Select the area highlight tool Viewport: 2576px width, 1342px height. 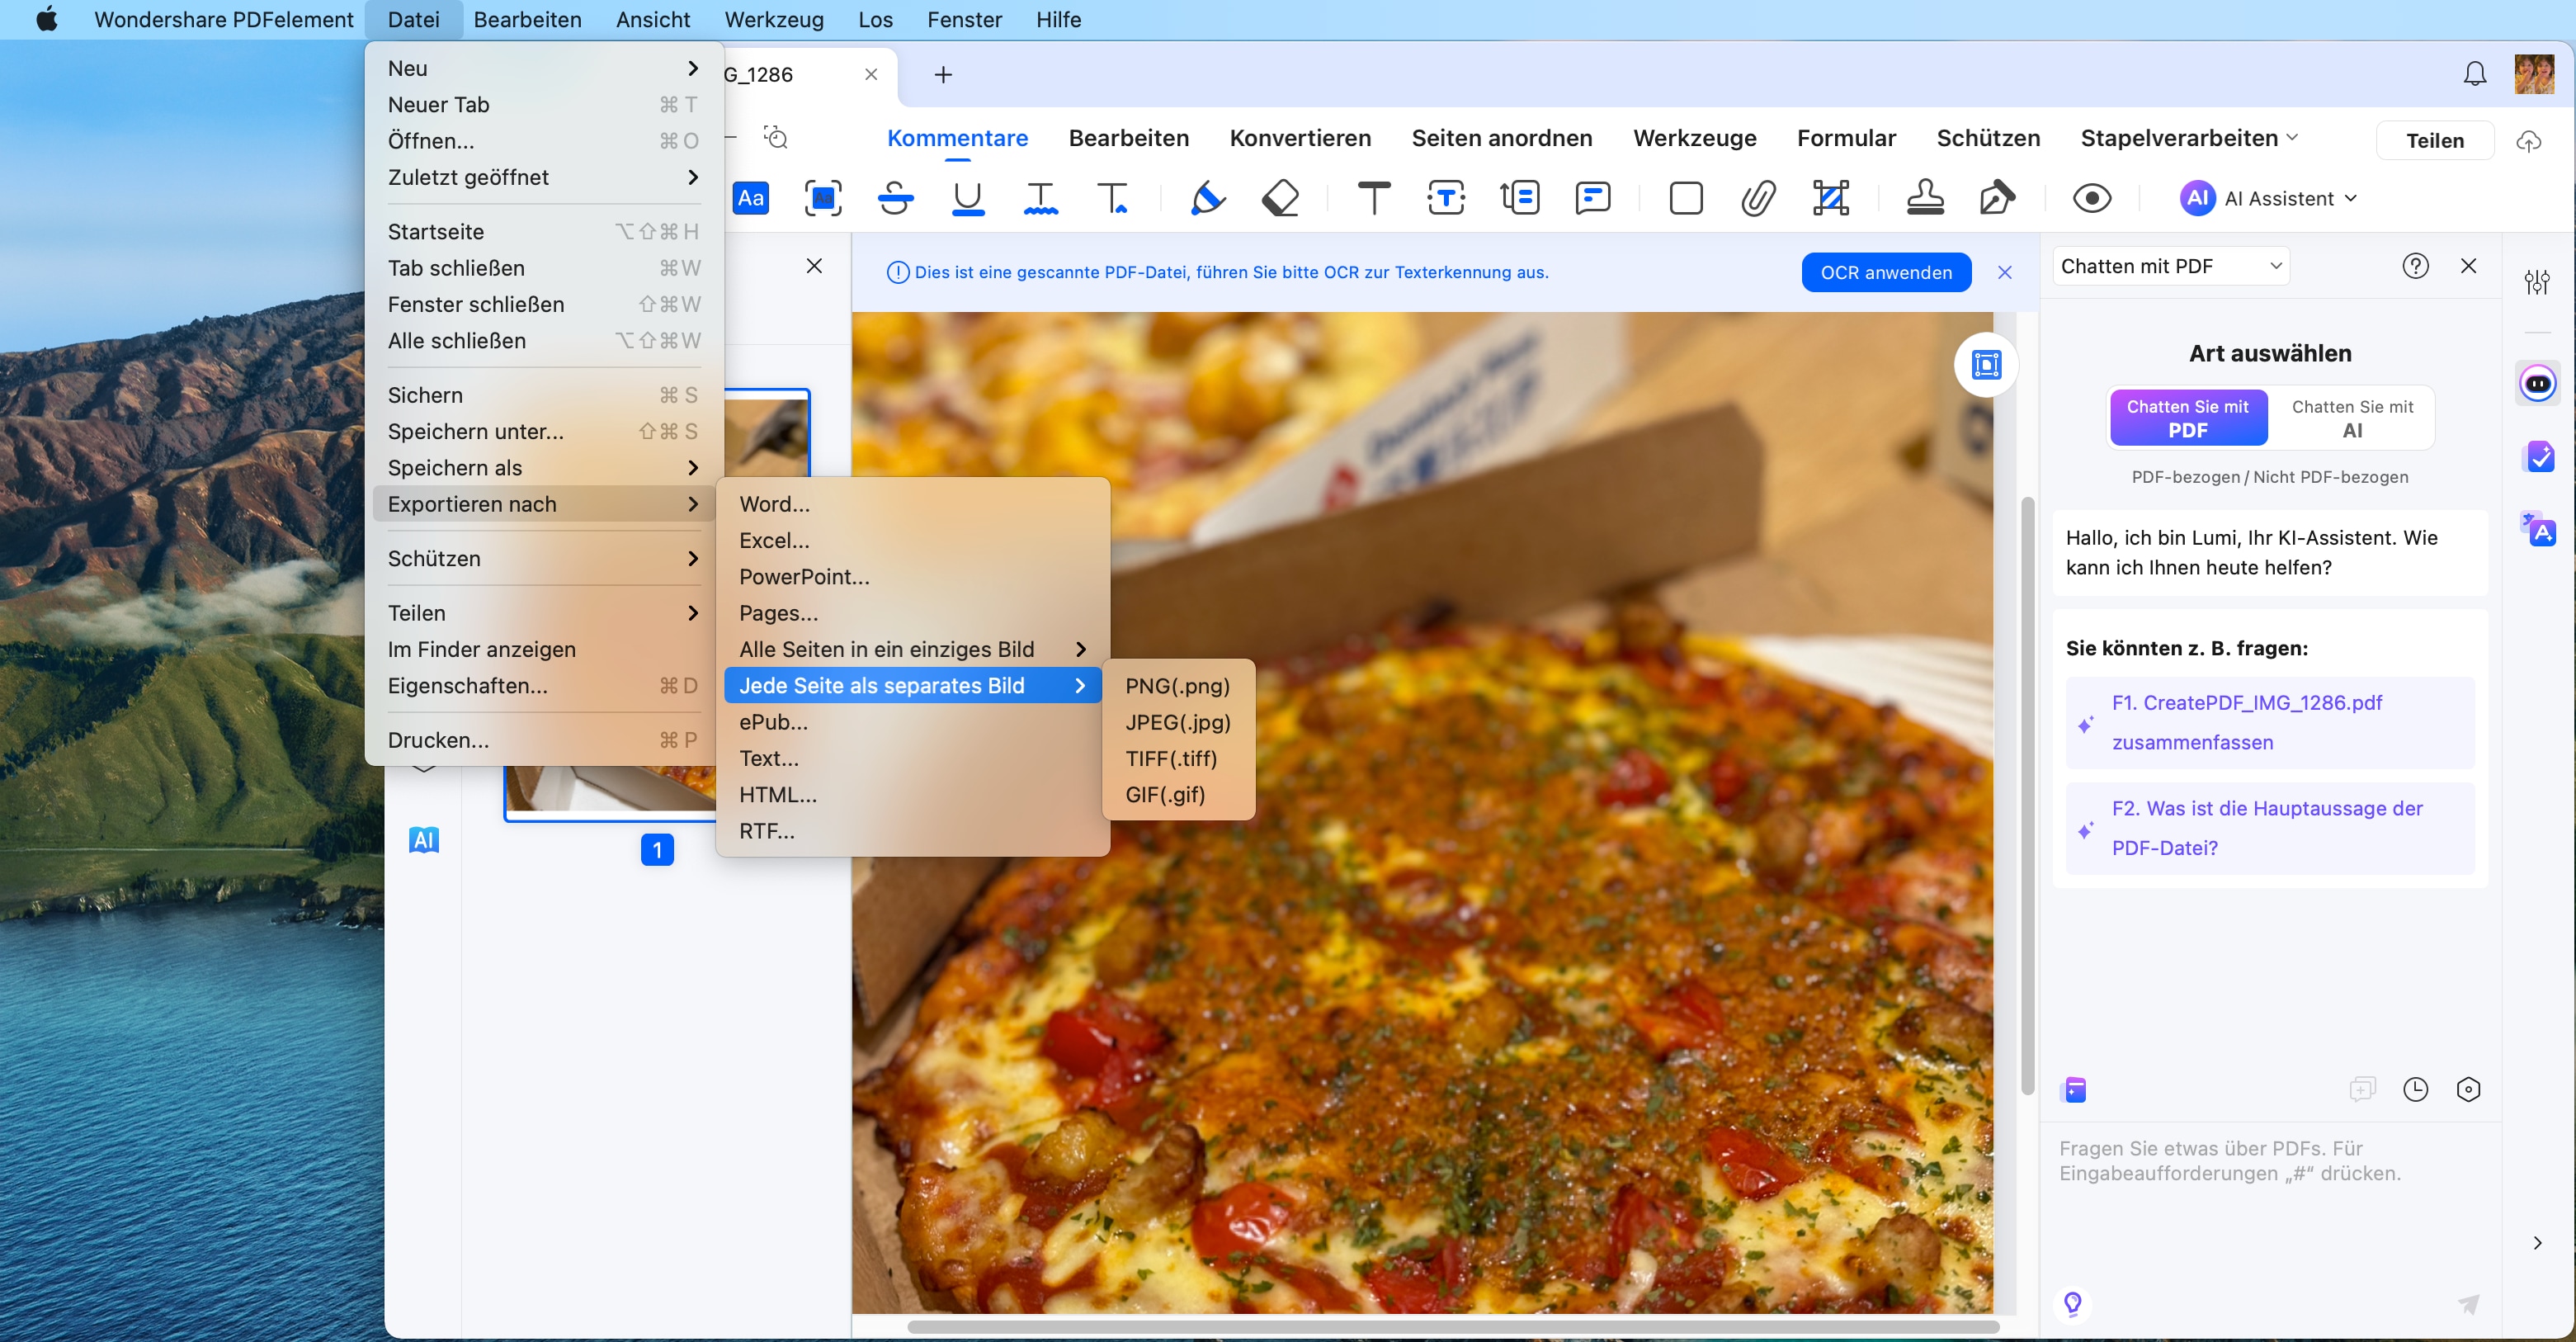tap(823, 198)
